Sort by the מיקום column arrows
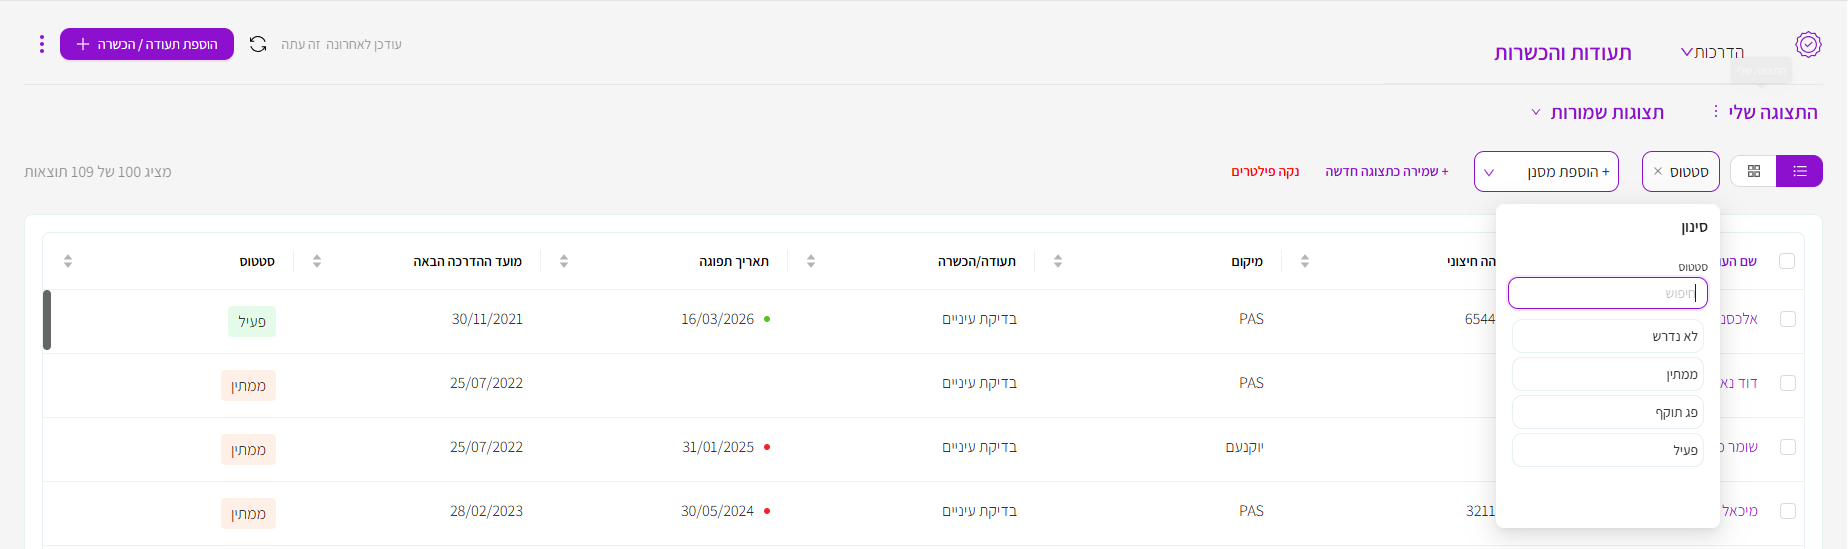This screenshot has height=549, width=1848. point(1058,261)
